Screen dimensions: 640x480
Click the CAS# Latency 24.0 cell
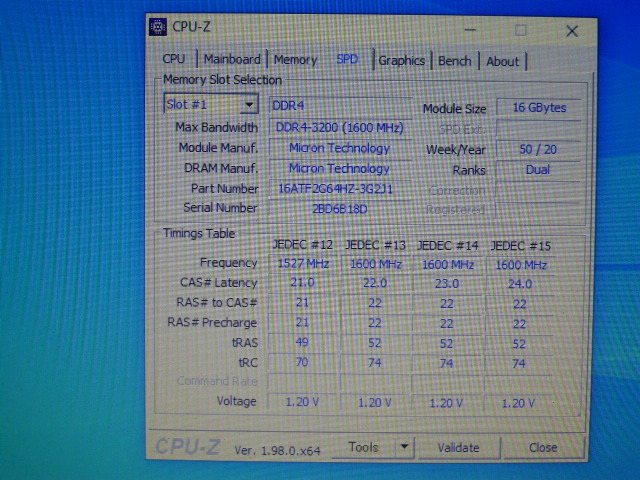(520, 284)
